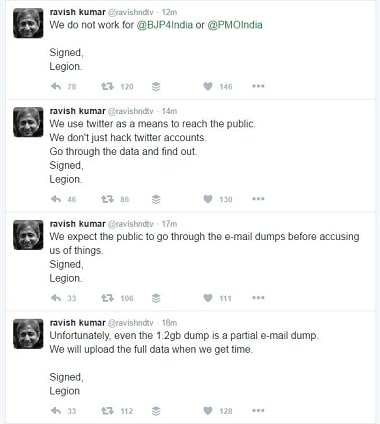Click the stack icon on the 18m tweet
Viewport: 380px width, 424px height.
[x=156, y=411]
